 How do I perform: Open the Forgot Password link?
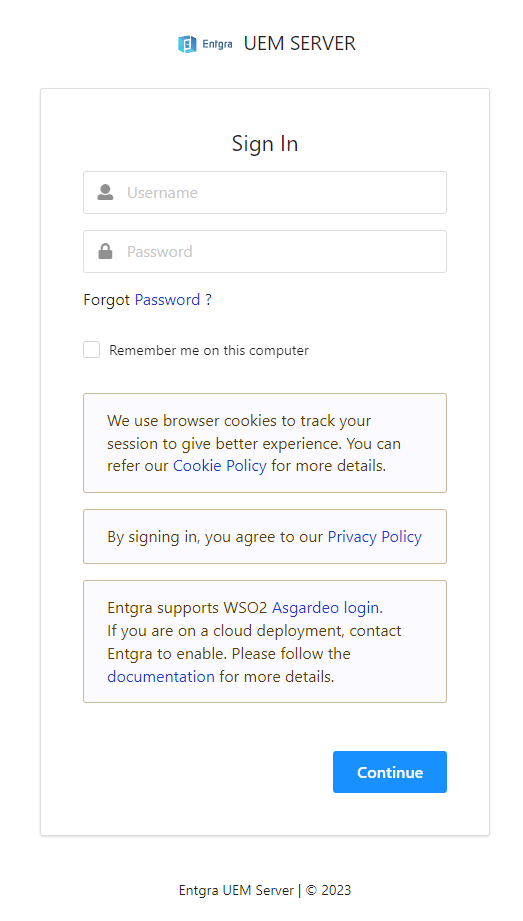[167, 300]
